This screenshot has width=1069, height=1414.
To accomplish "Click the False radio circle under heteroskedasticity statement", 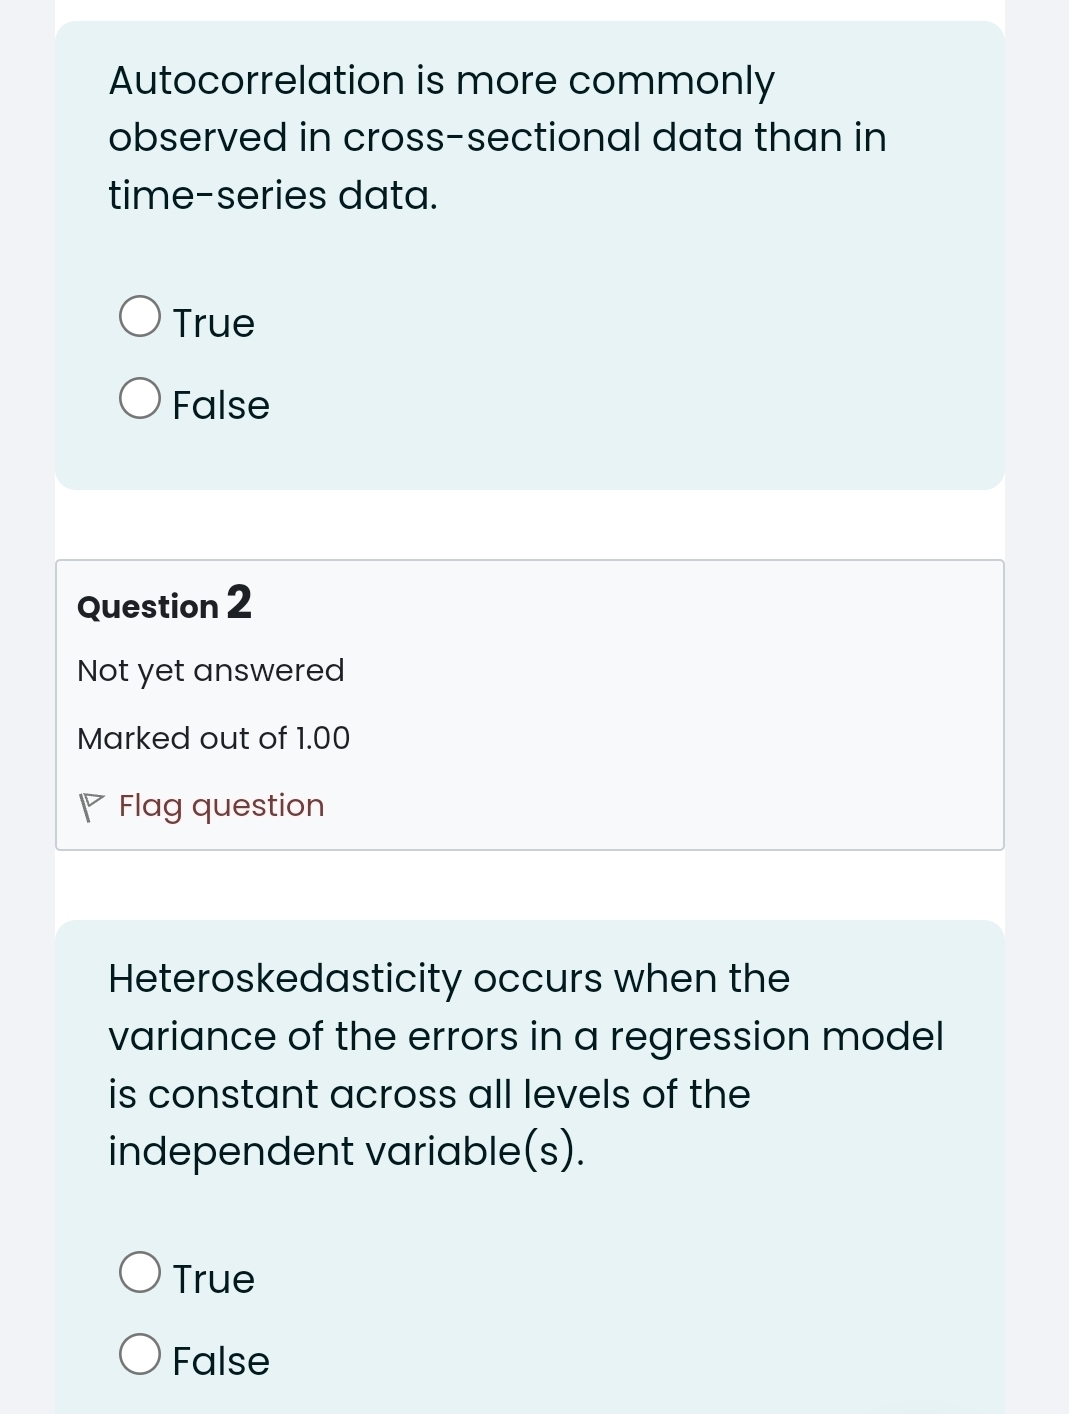I will [x=140, y=1354].
